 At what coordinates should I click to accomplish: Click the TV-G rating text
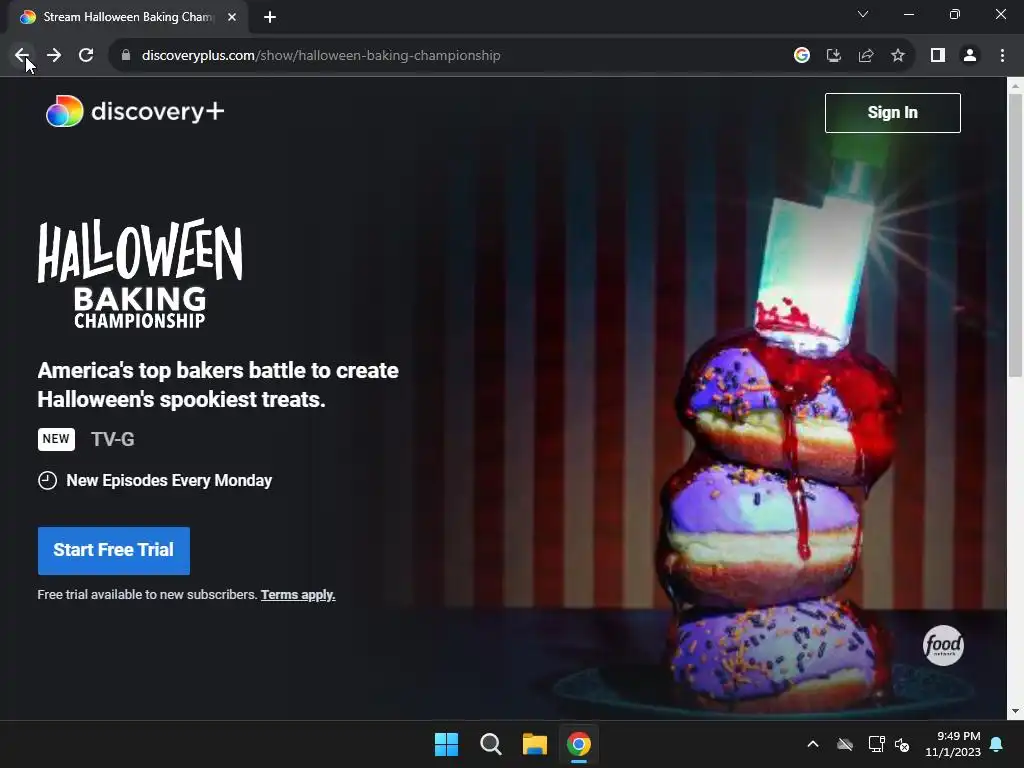112,439
